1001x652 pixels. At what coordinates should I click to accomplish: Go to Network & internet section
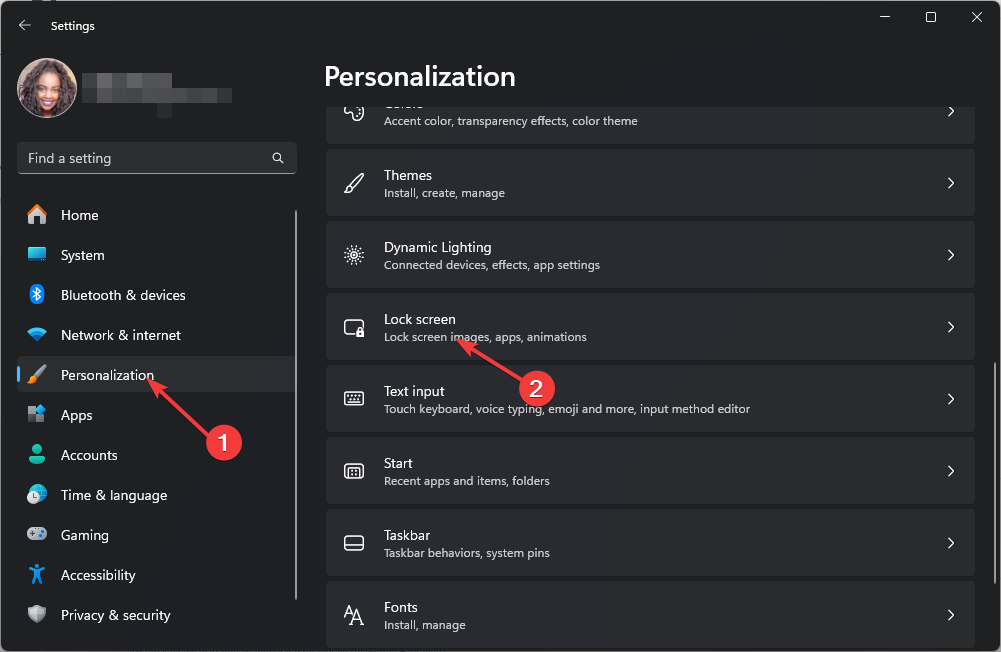pos(120,335)
